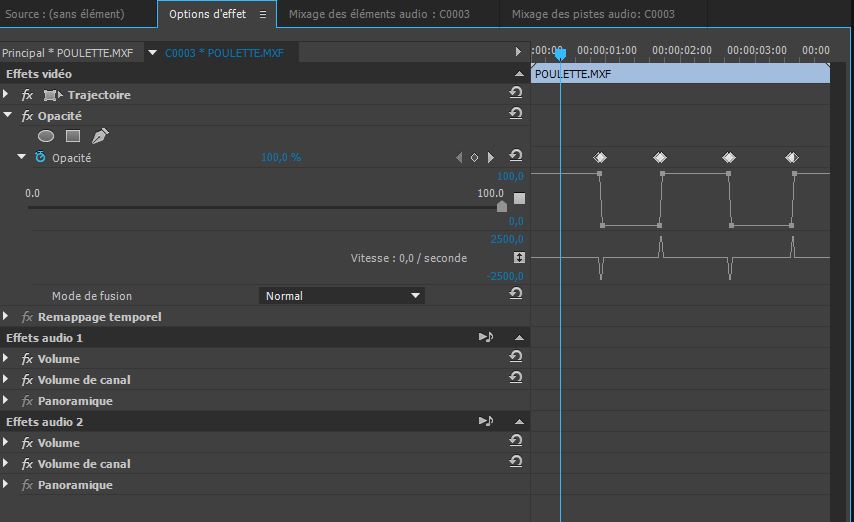Select the first opacity keyframe in timeline

[x=599, y=158]
